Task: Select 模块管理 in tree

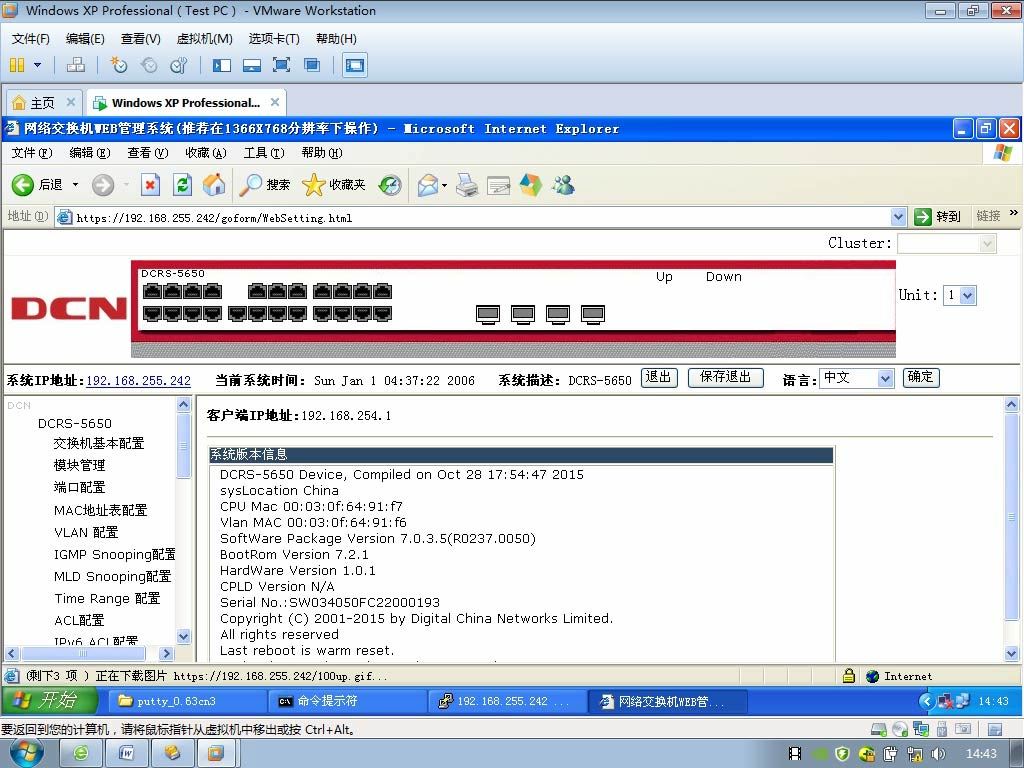Action: click(79, 466)
